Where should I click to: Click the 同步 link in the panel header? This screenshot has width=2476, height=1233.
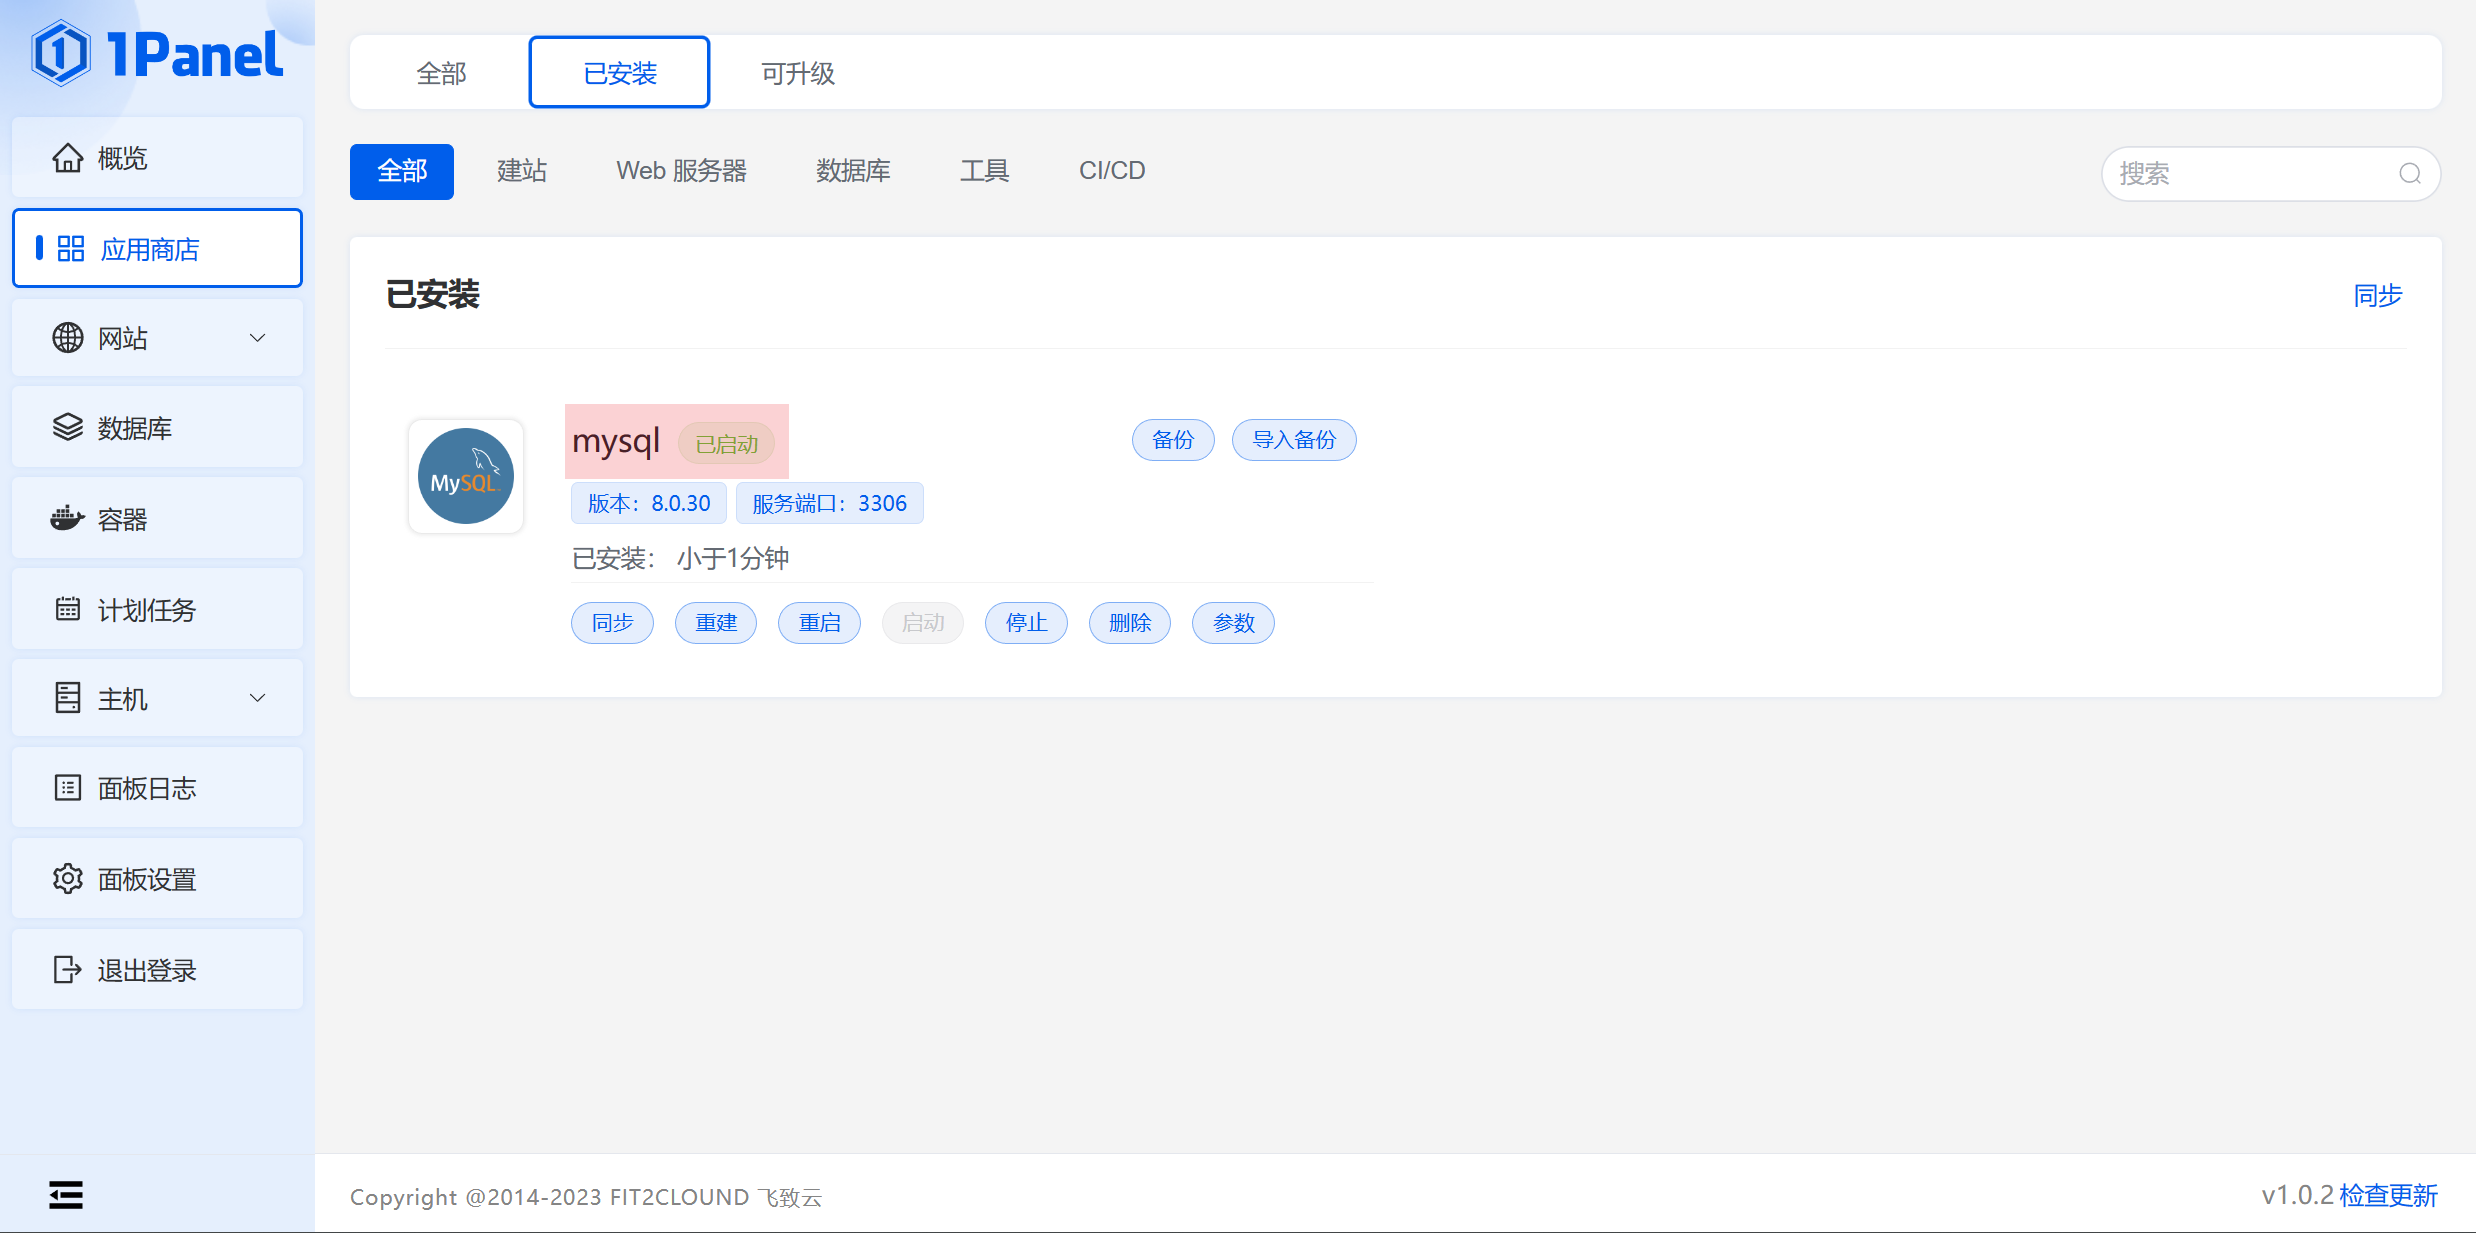tap(2378, 296)
